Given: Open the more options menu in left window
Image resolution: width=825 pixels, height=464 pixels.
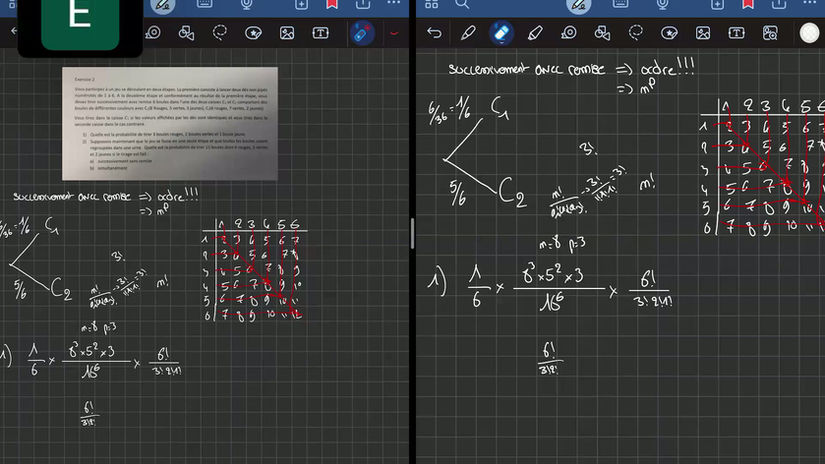Looking at the screenshot, I should pyautogui.click(x=394, y=3).
